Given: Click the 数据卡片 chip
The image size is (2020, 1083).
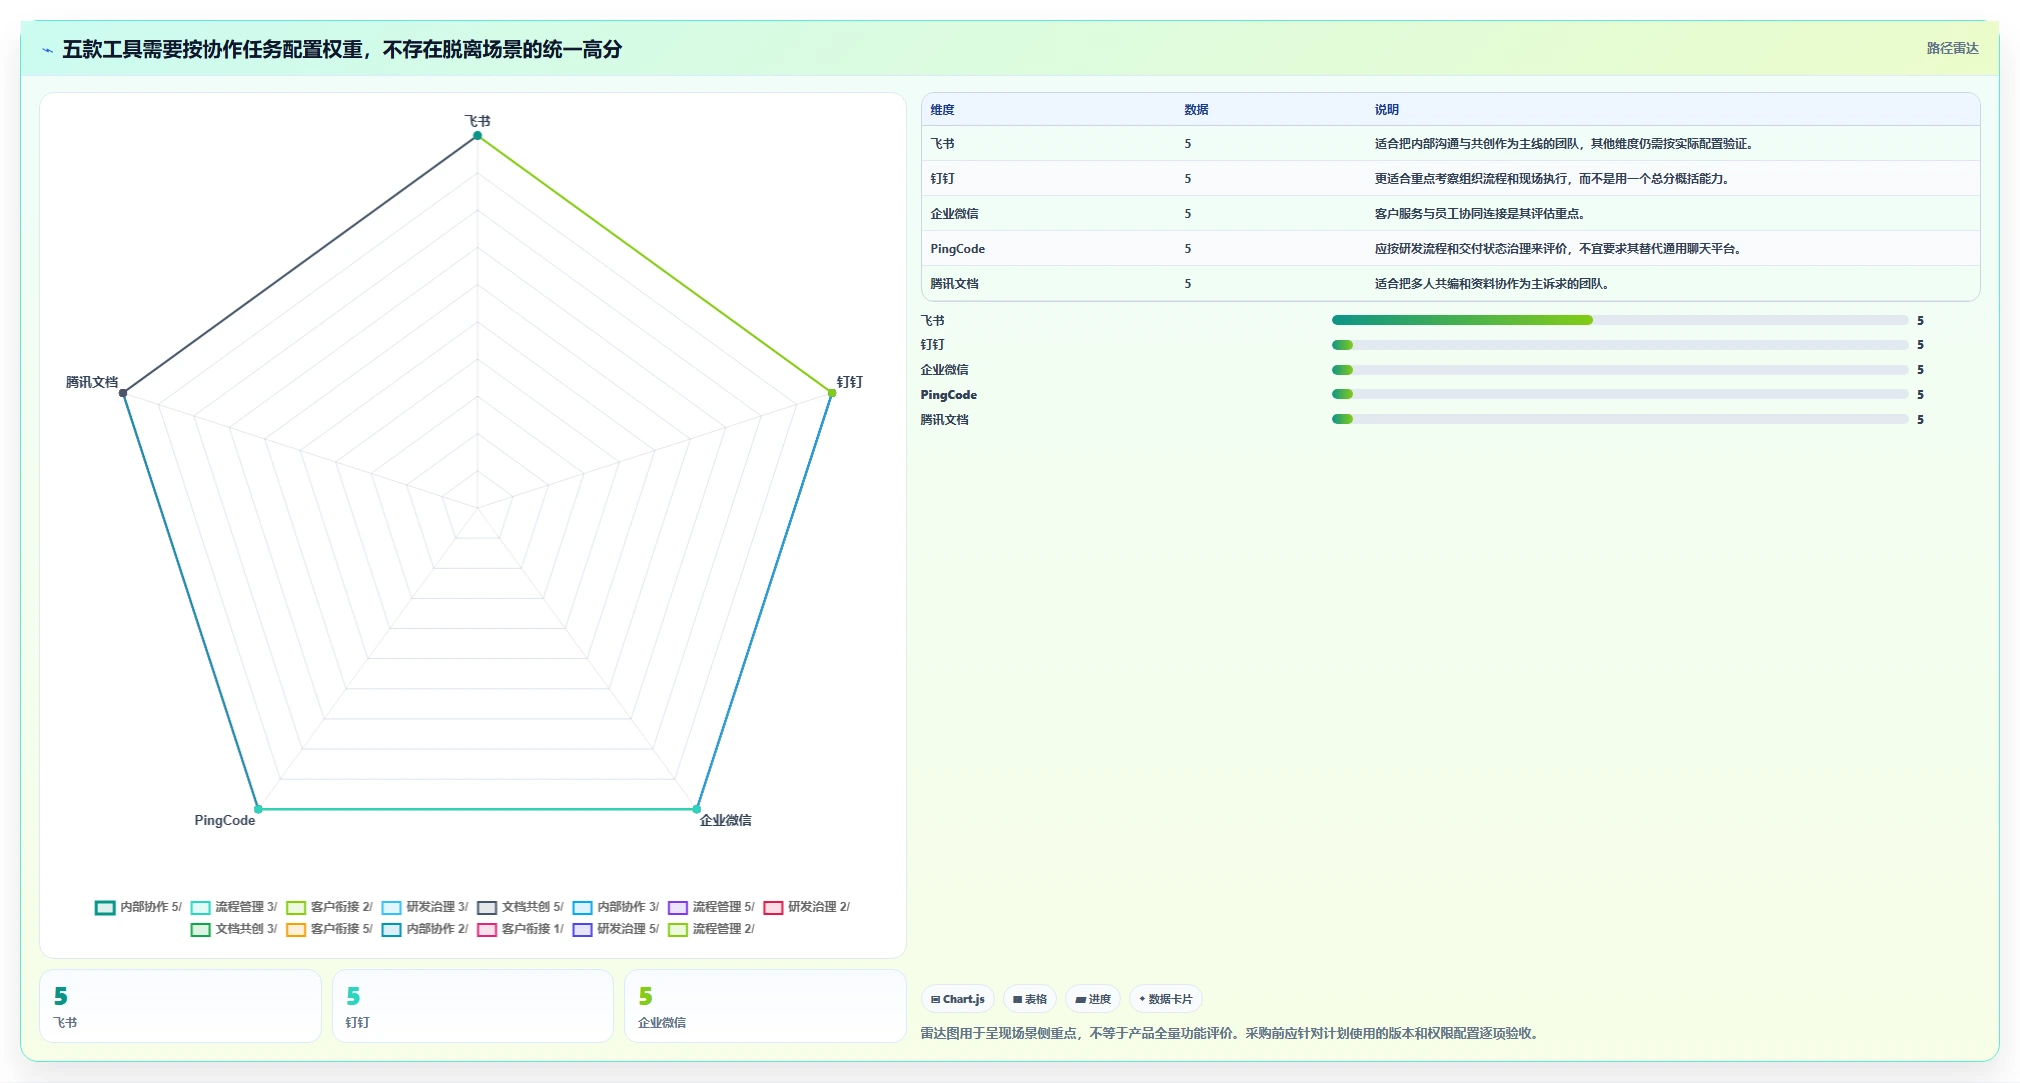Looking at the screenshot, I should [x=1166, y=999].
